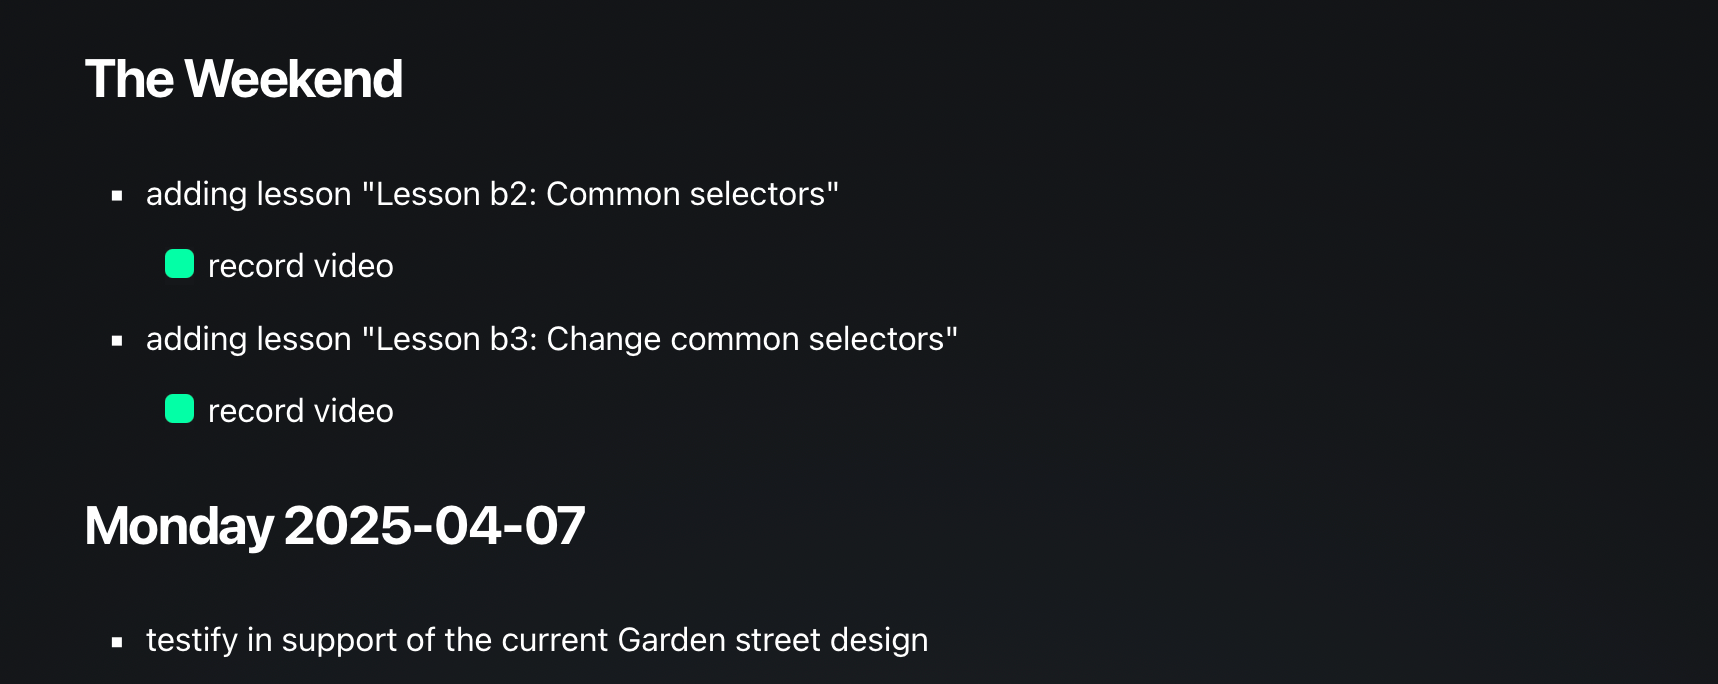Viewport: 1718px width, 684px height.
Task: Click the line adding lesson b2 Common selectors
Action: point(492,194)
